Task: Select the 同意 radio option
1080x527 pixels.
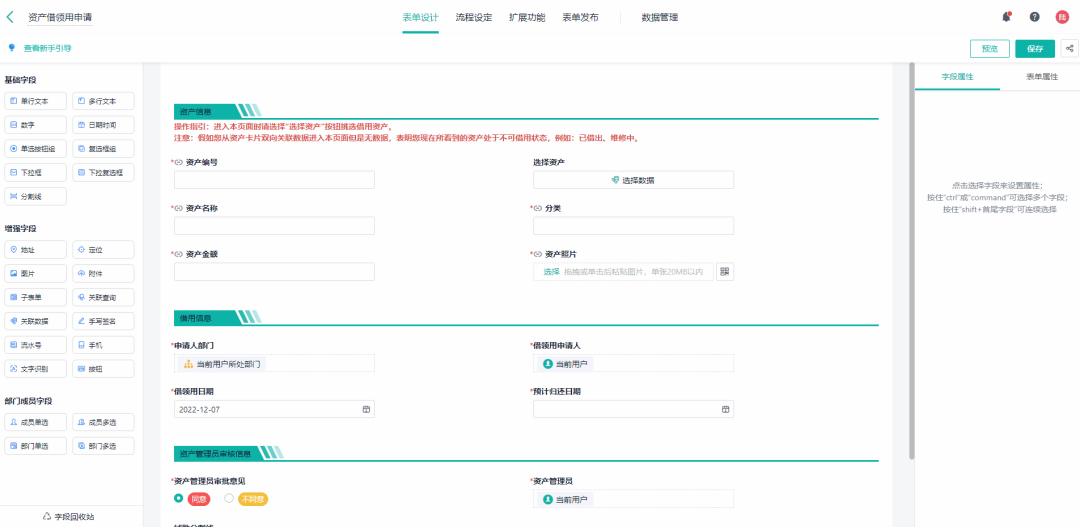Action: 178,498
